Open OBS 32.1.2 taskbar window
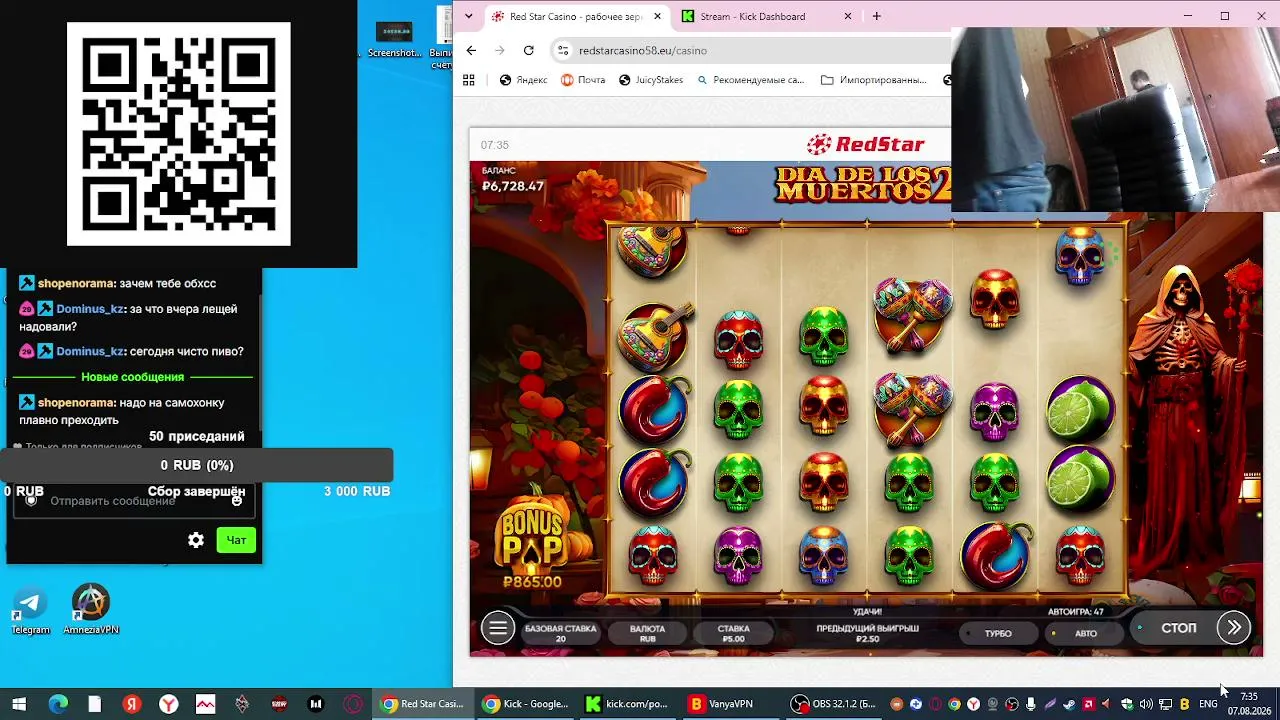1280x720 pixels. [x=834, y=704]
